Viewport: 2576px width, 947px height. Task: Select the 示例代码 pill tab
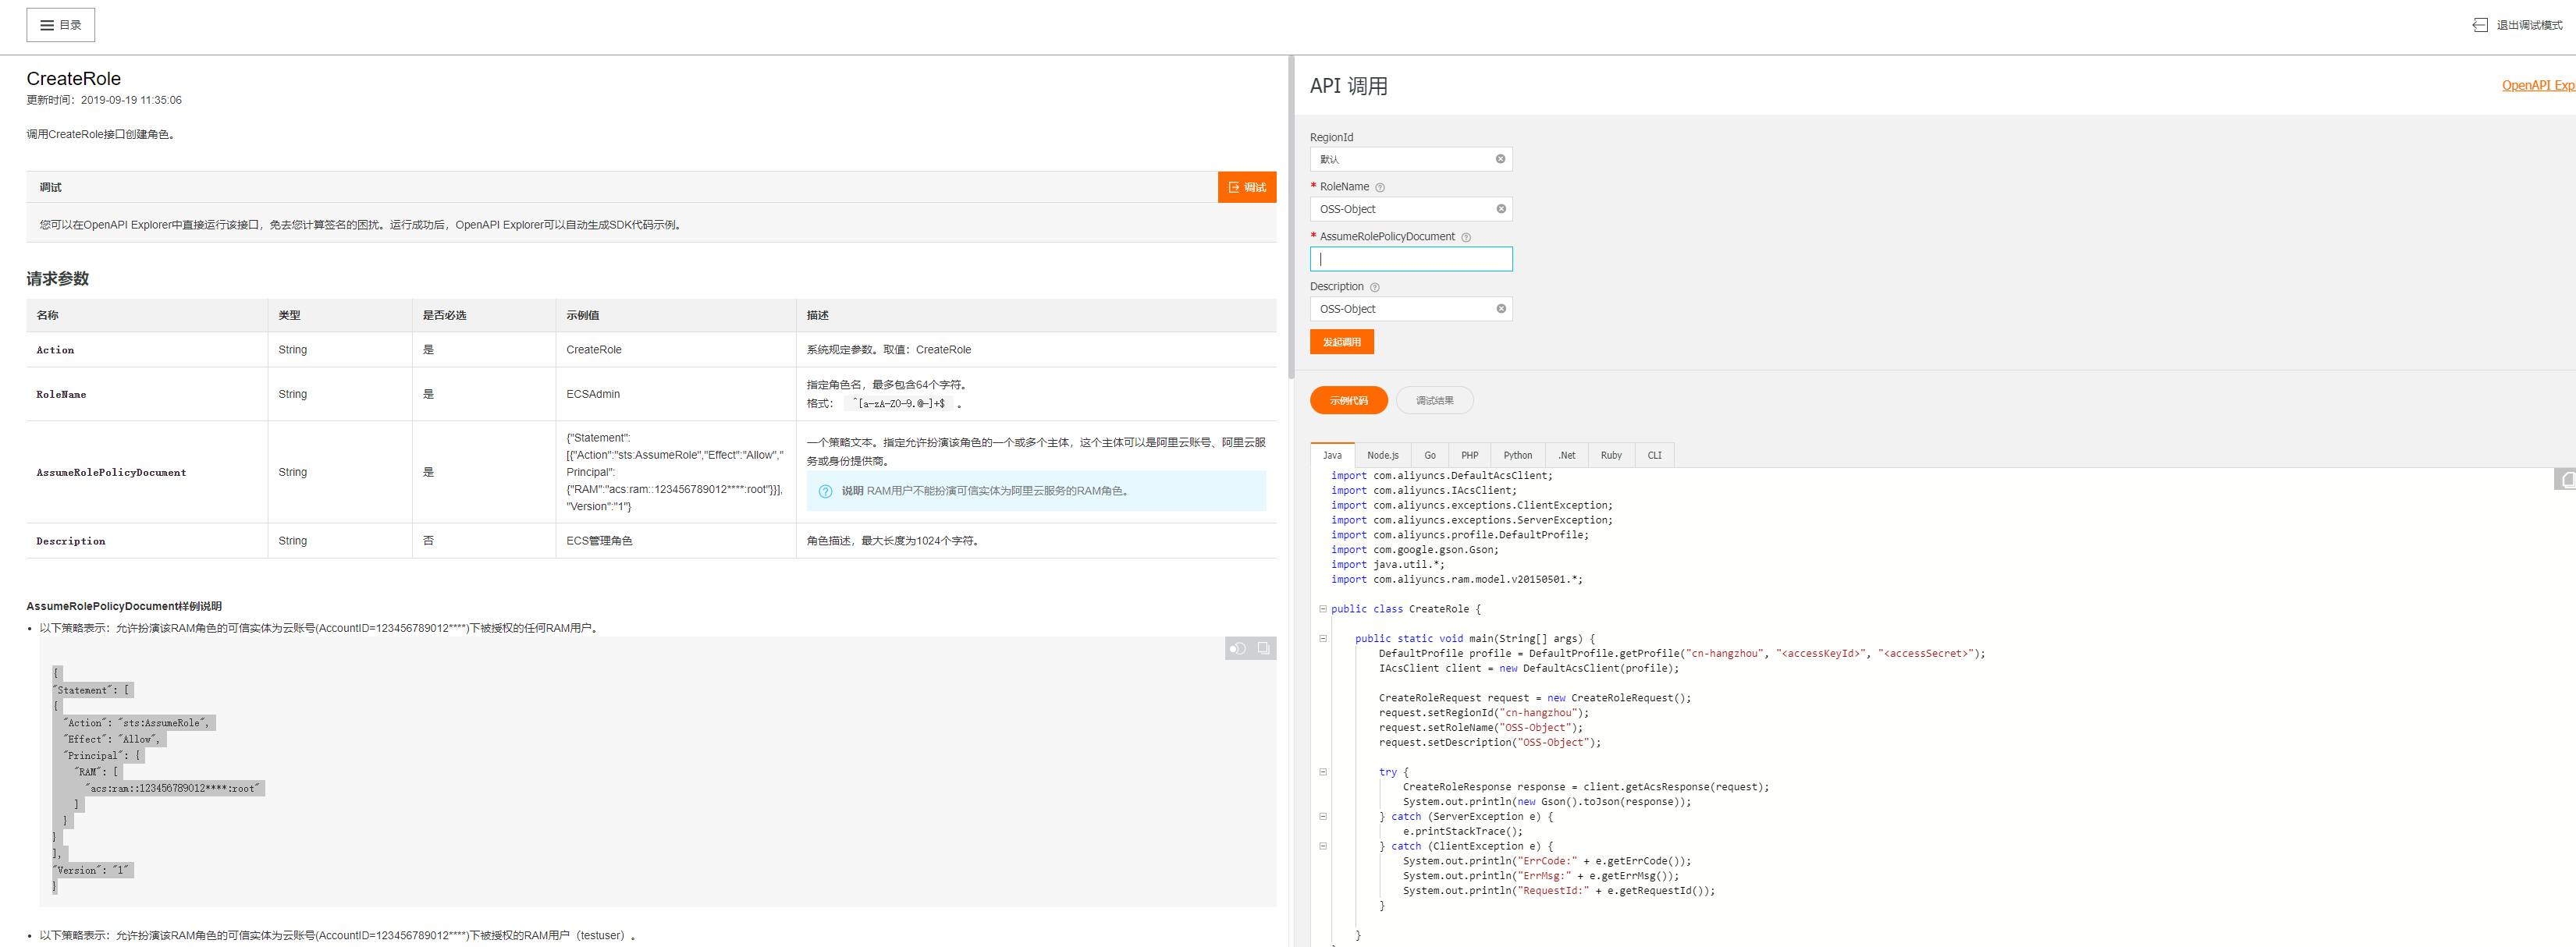pos(1348,400)
